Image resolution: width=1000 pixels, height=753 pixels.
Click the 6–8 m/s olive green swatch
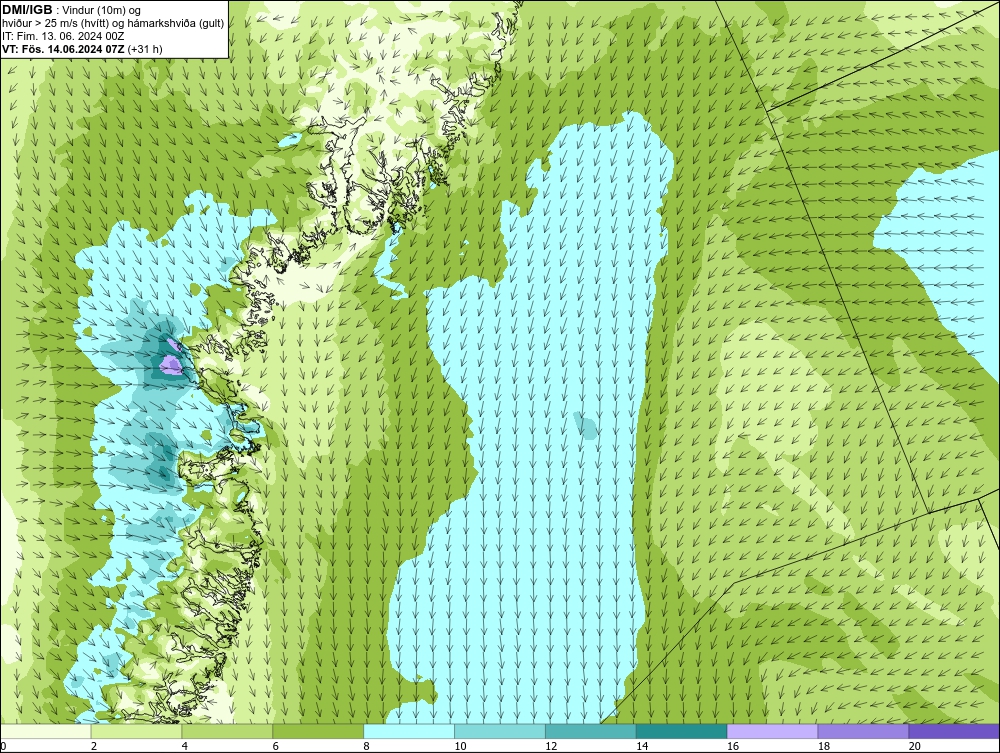pyautogui.click(x=318, y=731)
